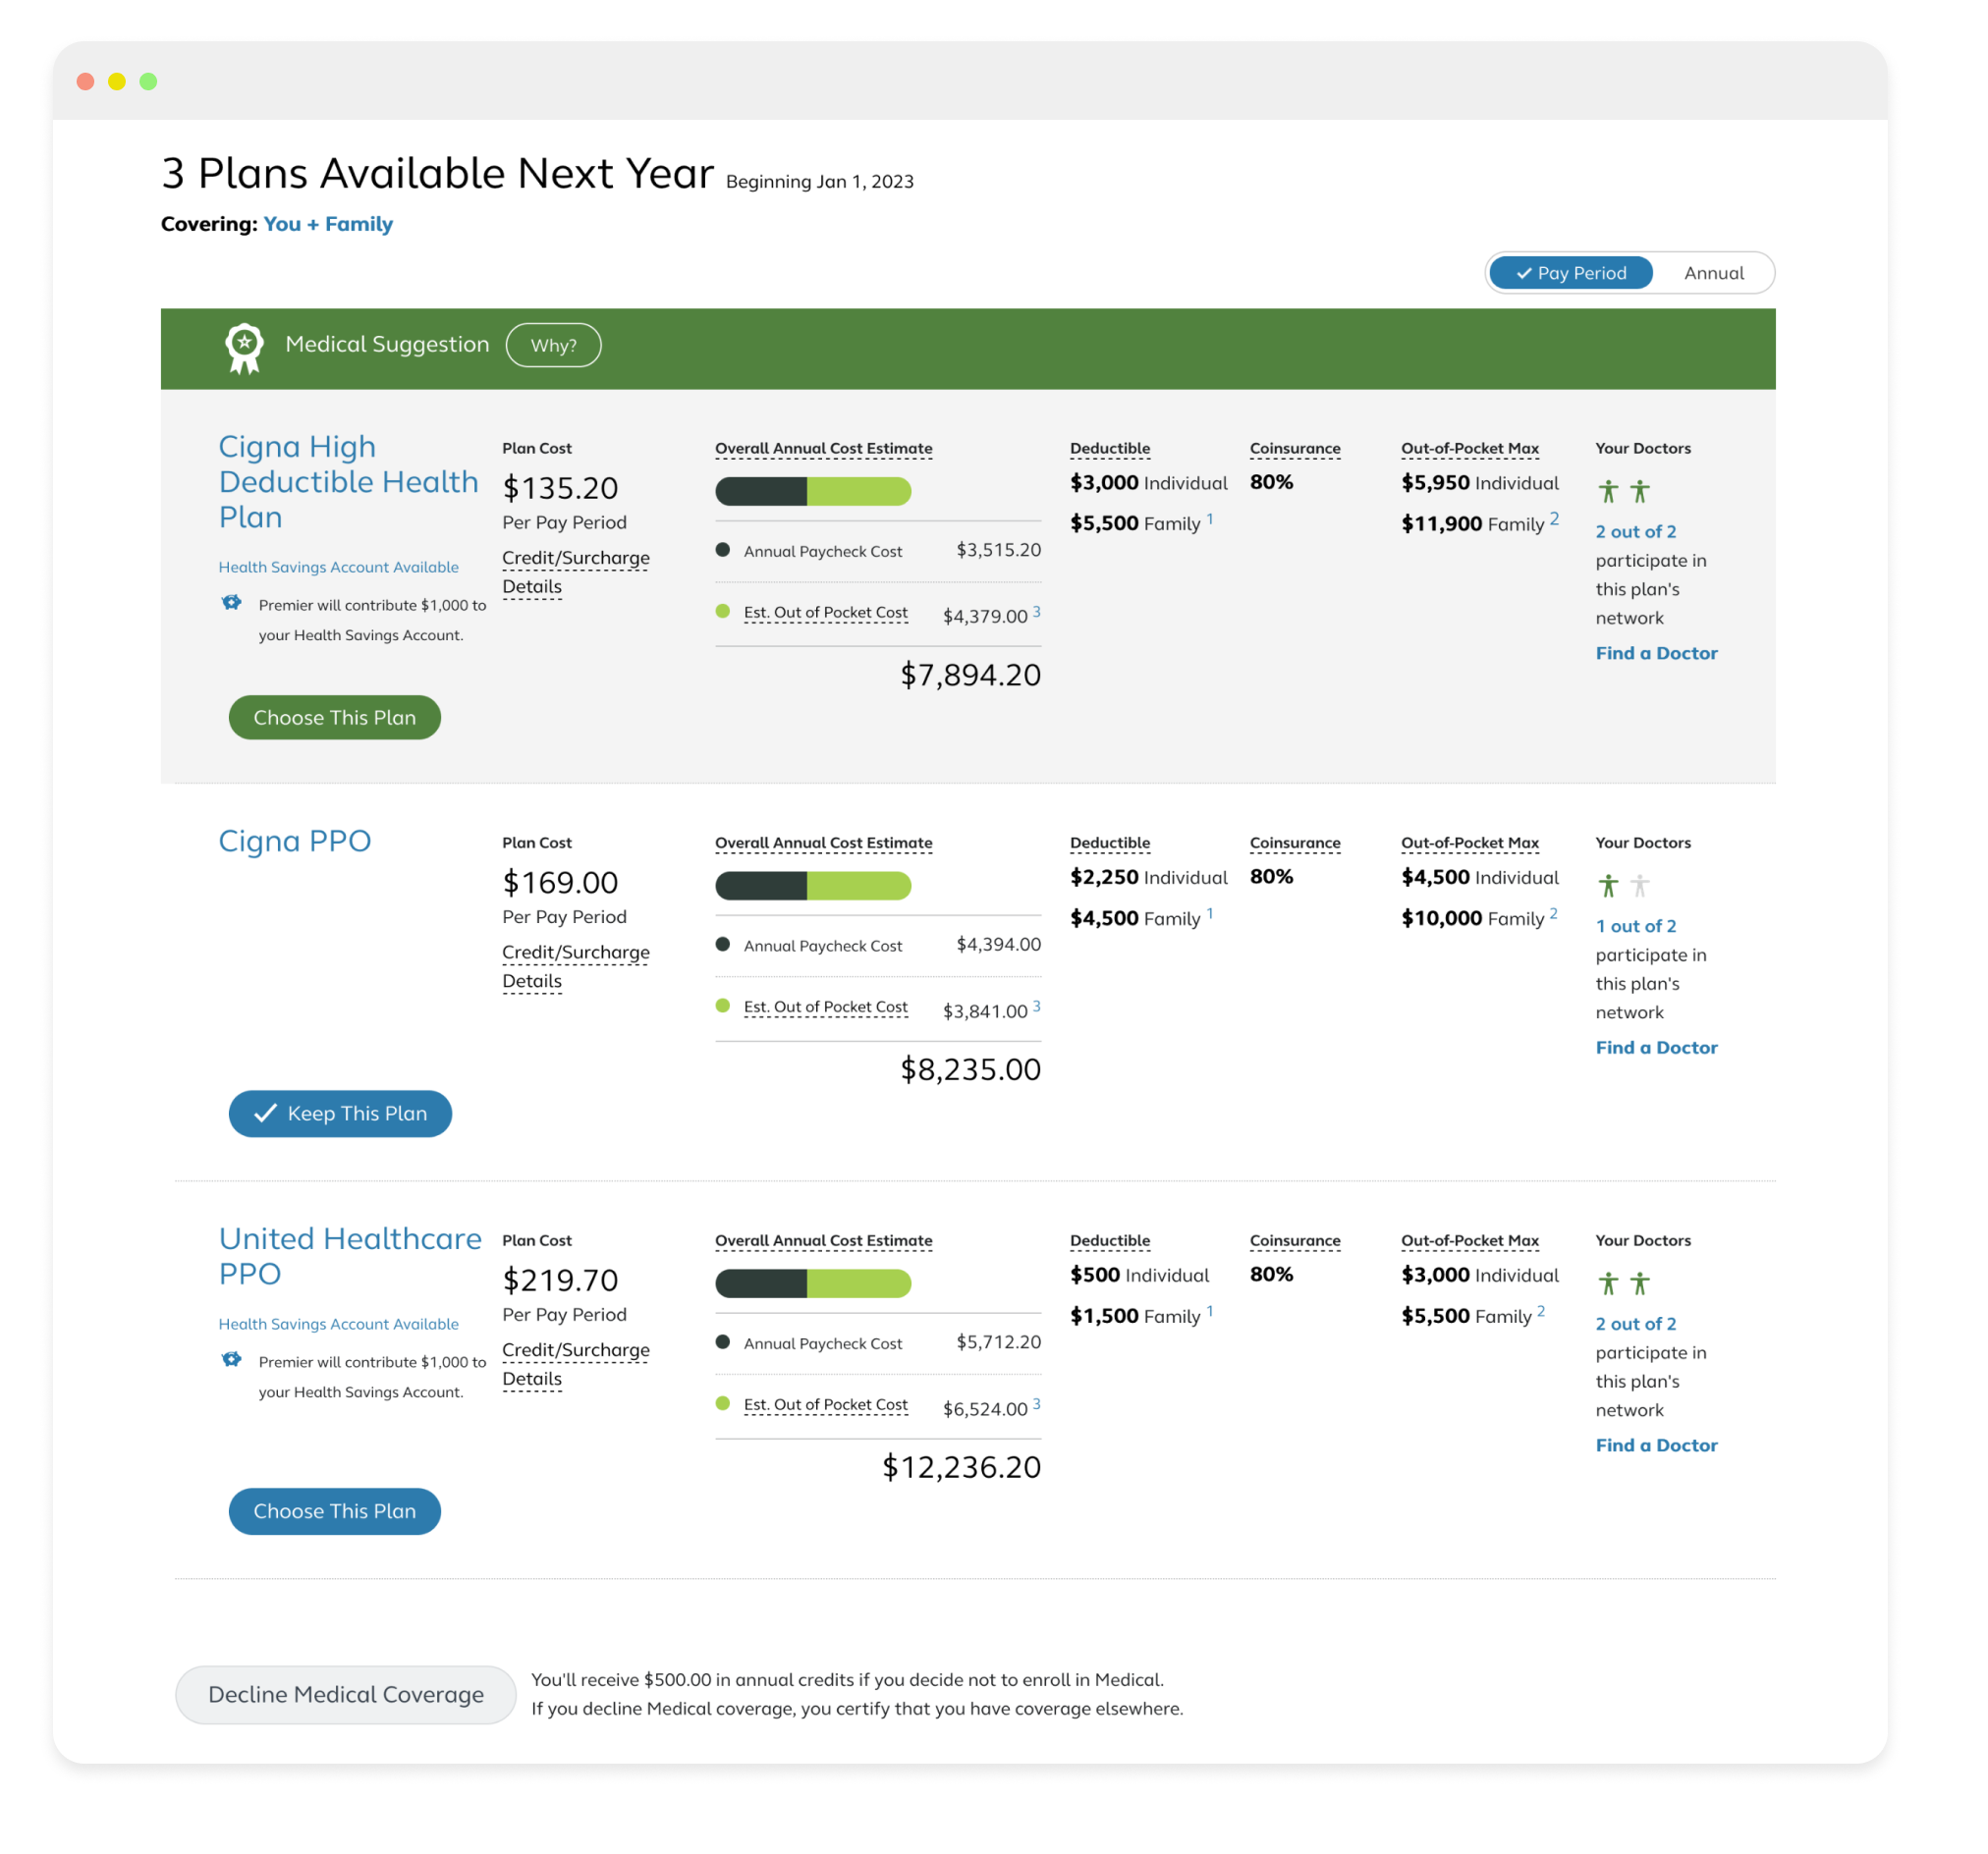Open the You + Family coverage link
This screenshot has height=1854, width=1988.
coord(327,224)
